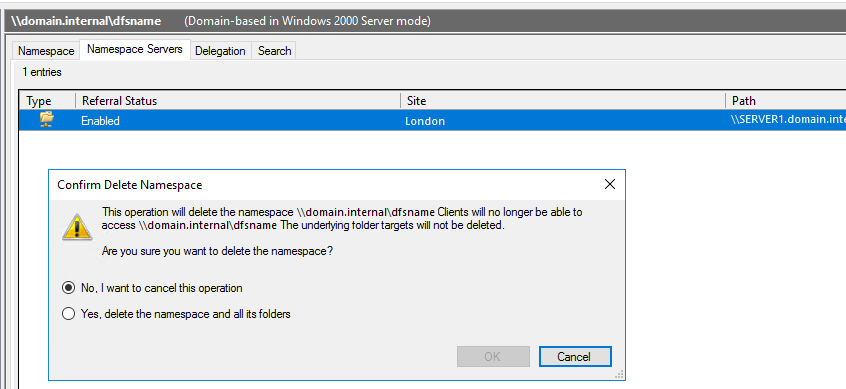Choose 'Yes, delete the namespace and all its folders'
The image size is (846, 389).
point(176,313)
